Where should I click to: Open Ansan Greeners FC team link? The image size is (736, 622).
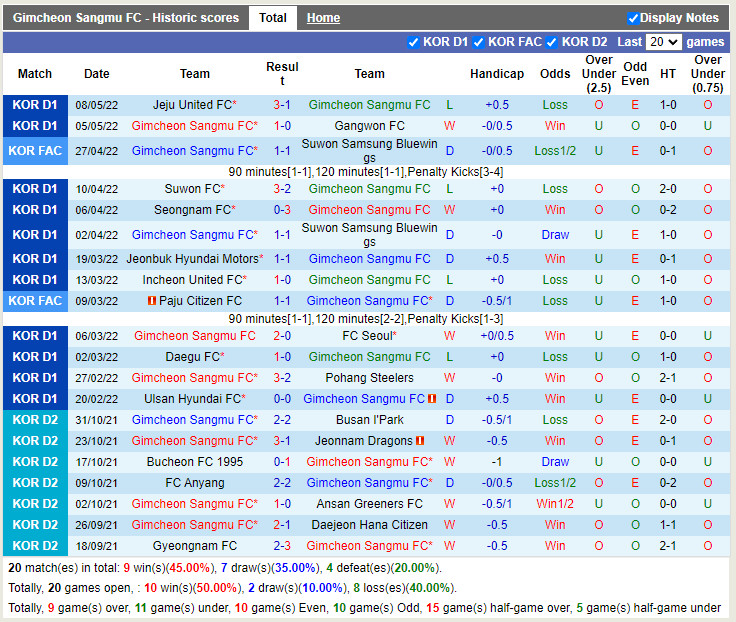click(369, 504)
